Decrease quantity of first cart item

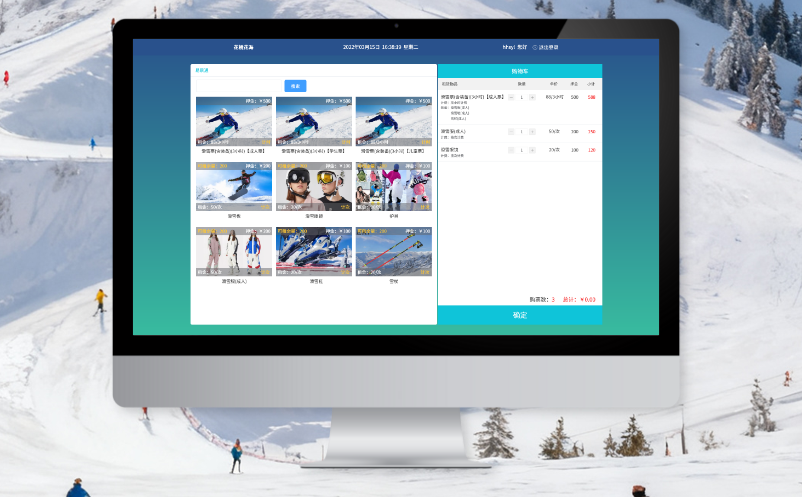(x=511, y=97)
